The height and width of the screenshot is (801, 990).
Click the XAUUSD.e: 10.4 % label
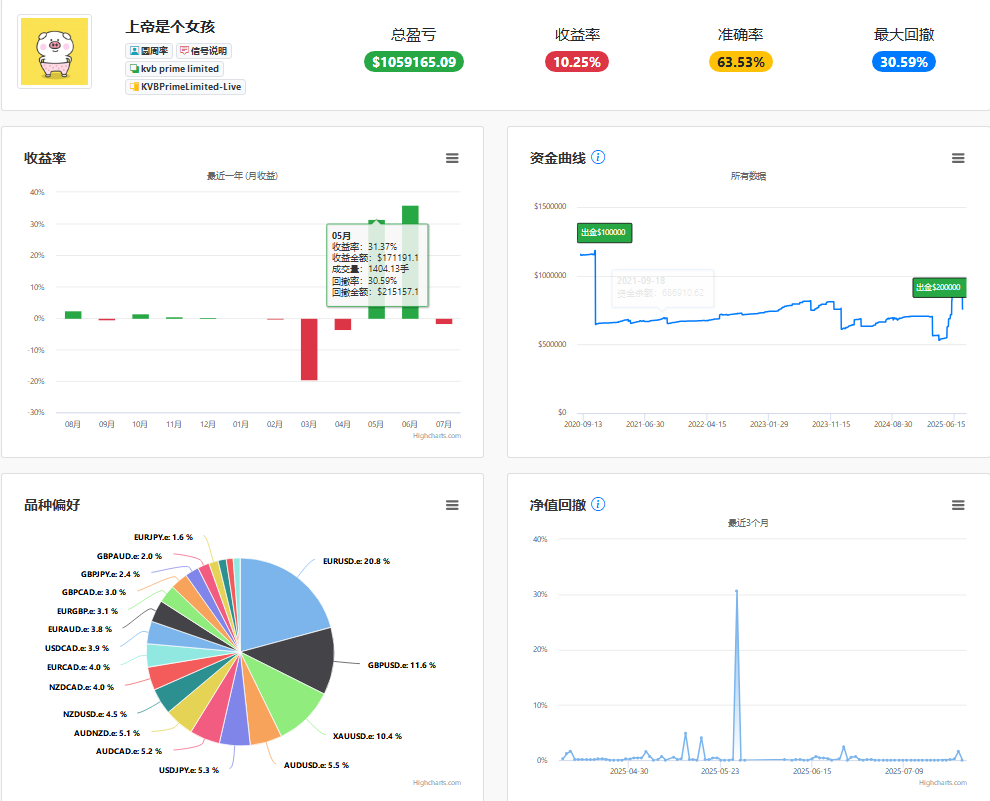point(367,736)
